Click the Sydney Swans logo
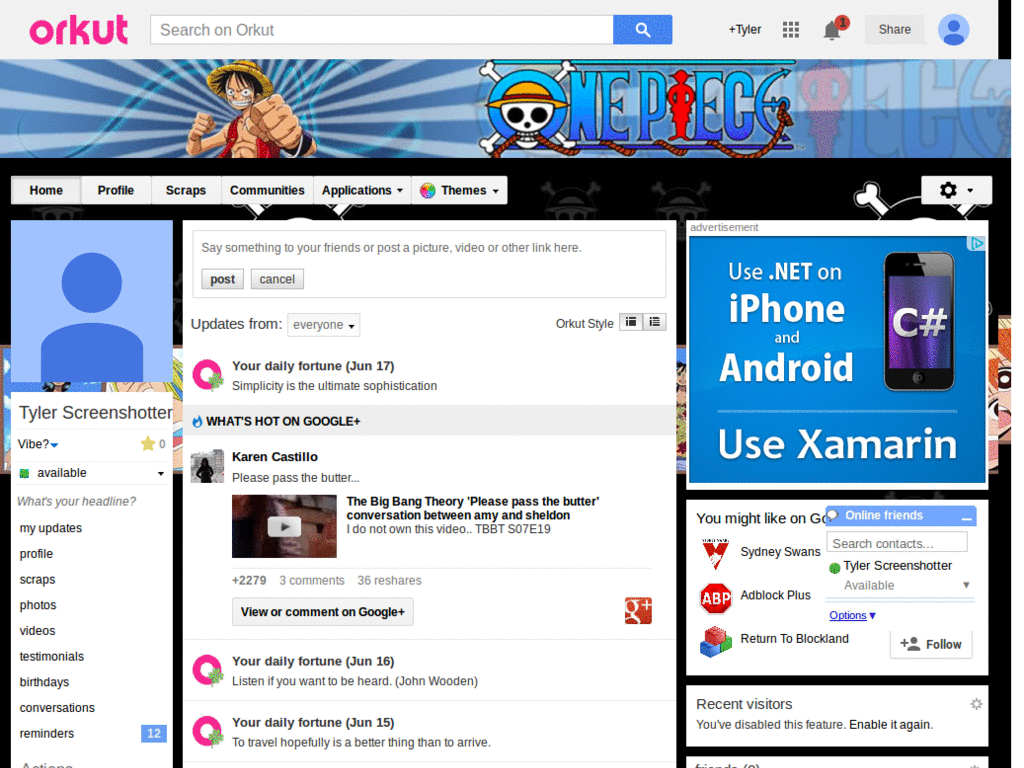This screenshot has height=768, width=1024. point(715,553)
